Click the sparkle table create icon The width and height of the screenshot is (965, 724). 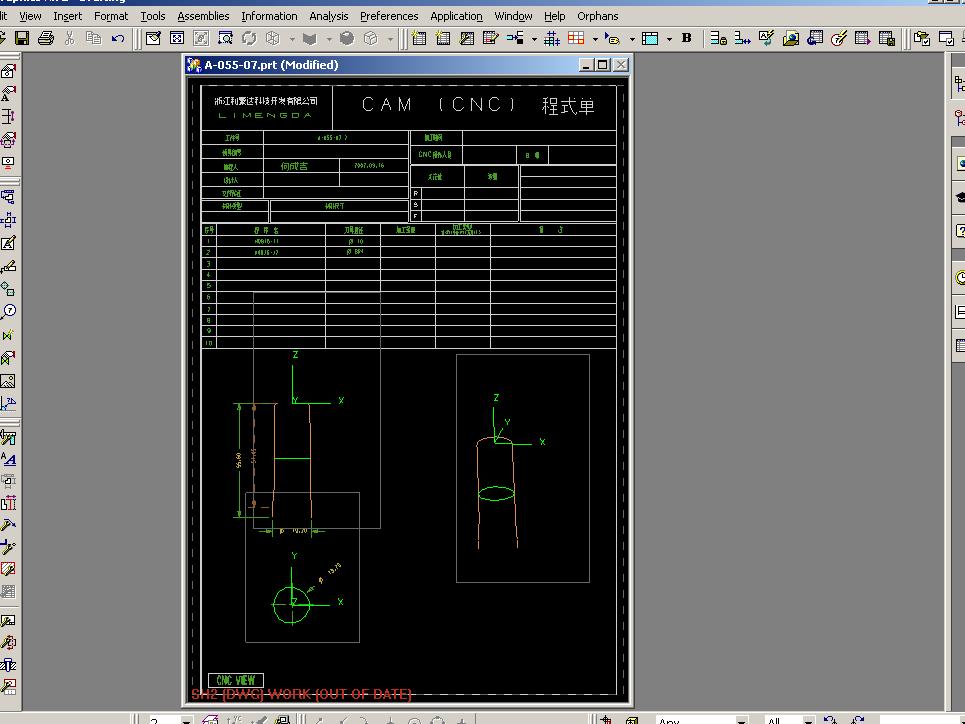point(419,39)
